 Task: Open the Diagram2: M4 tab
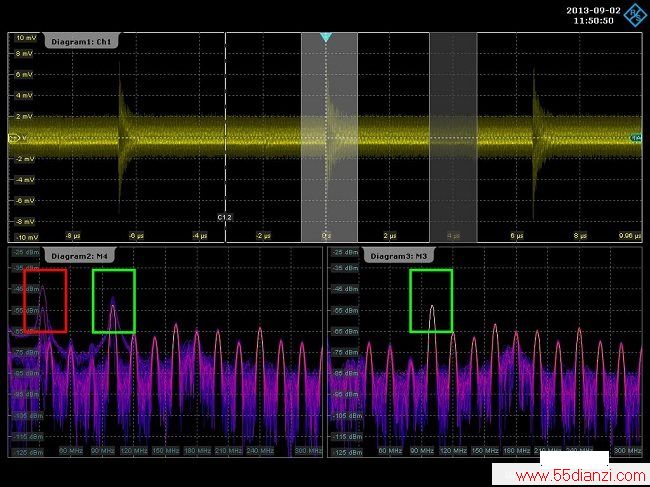[x=79, y=256]
